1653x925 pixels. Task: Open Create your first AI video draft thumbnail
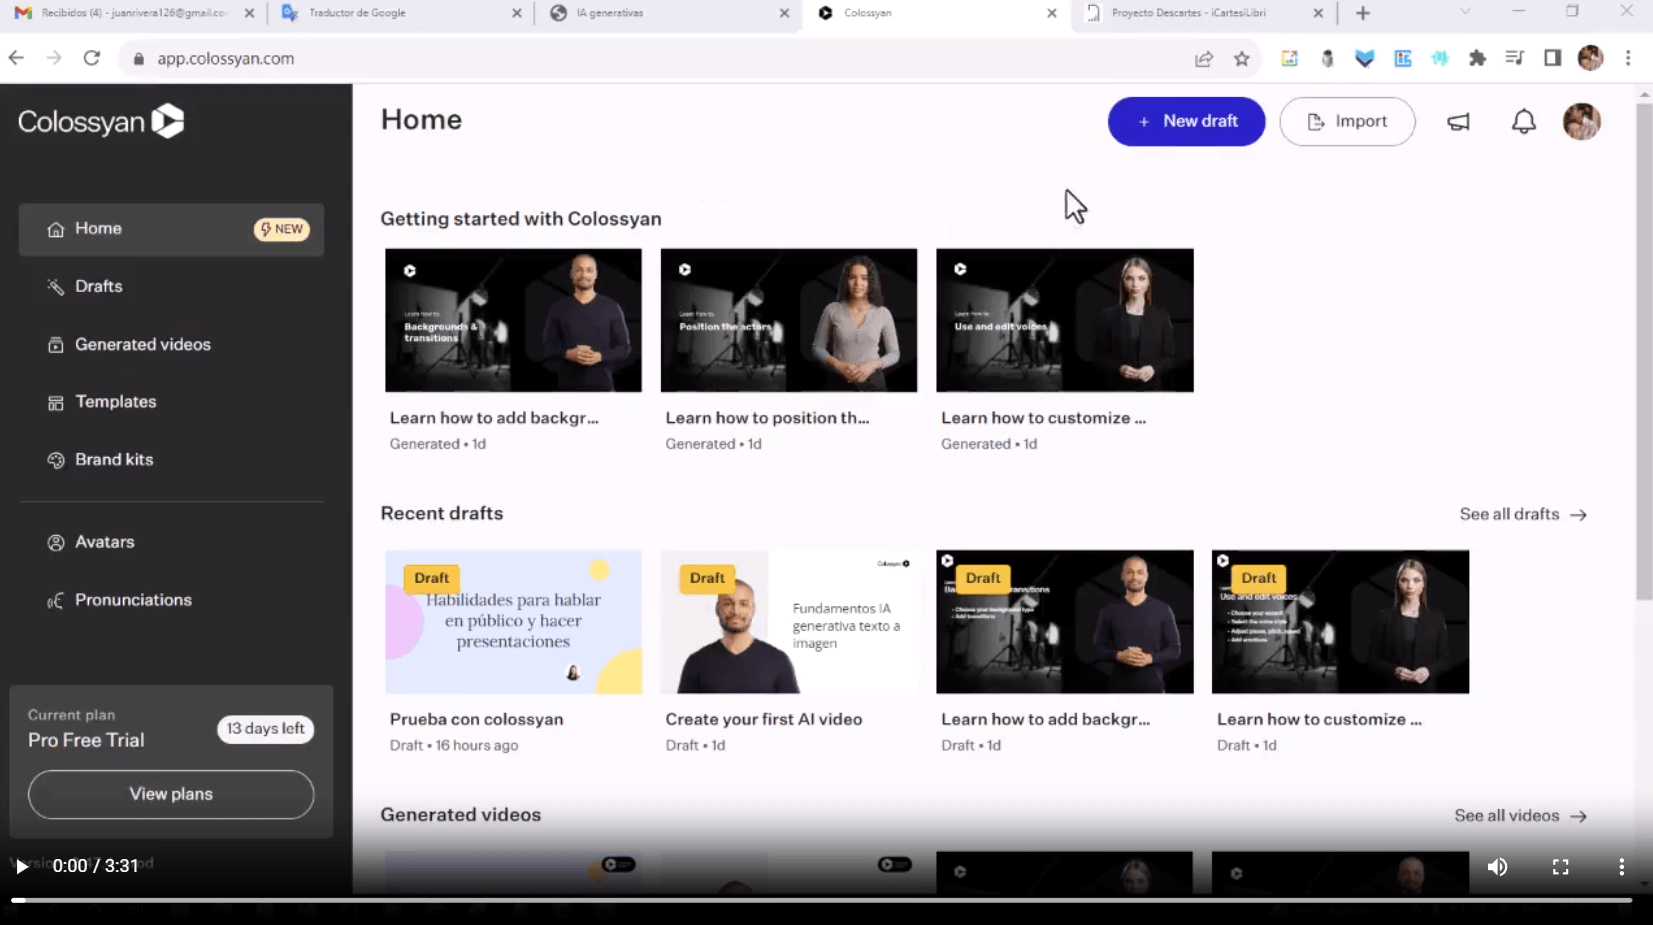coord(789,622)
